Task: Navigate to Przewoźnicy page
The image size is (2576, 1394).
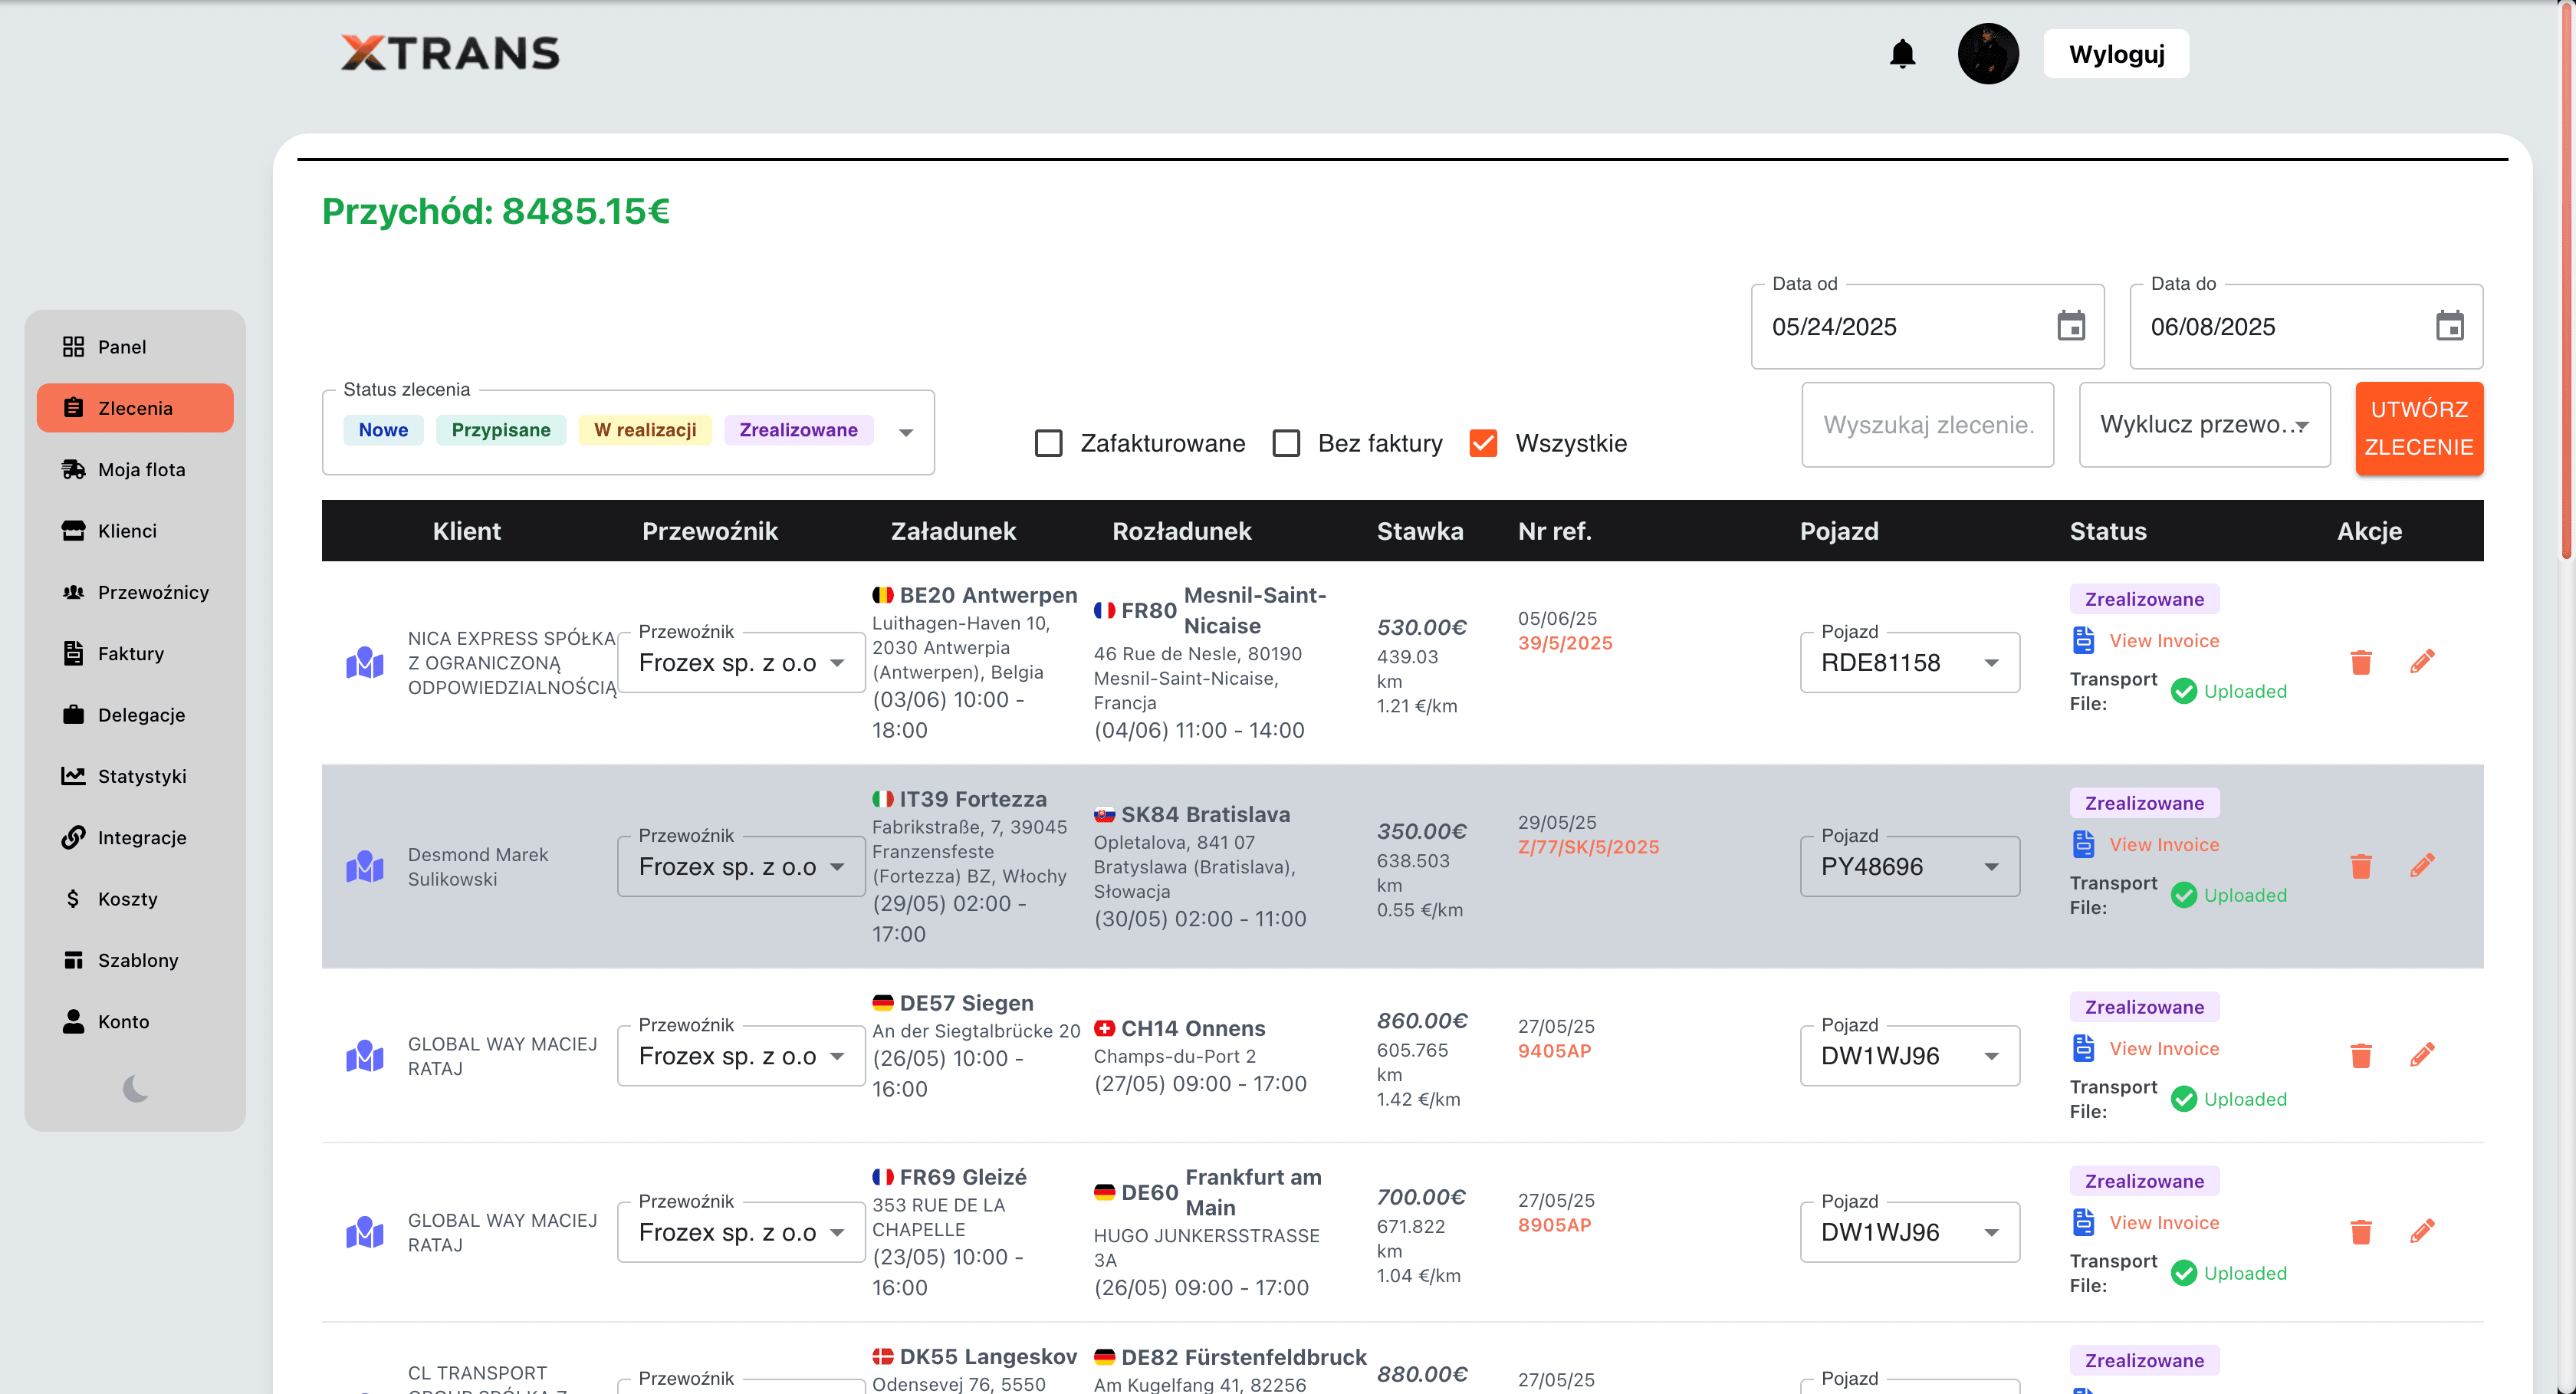Action: click(135, 592)
